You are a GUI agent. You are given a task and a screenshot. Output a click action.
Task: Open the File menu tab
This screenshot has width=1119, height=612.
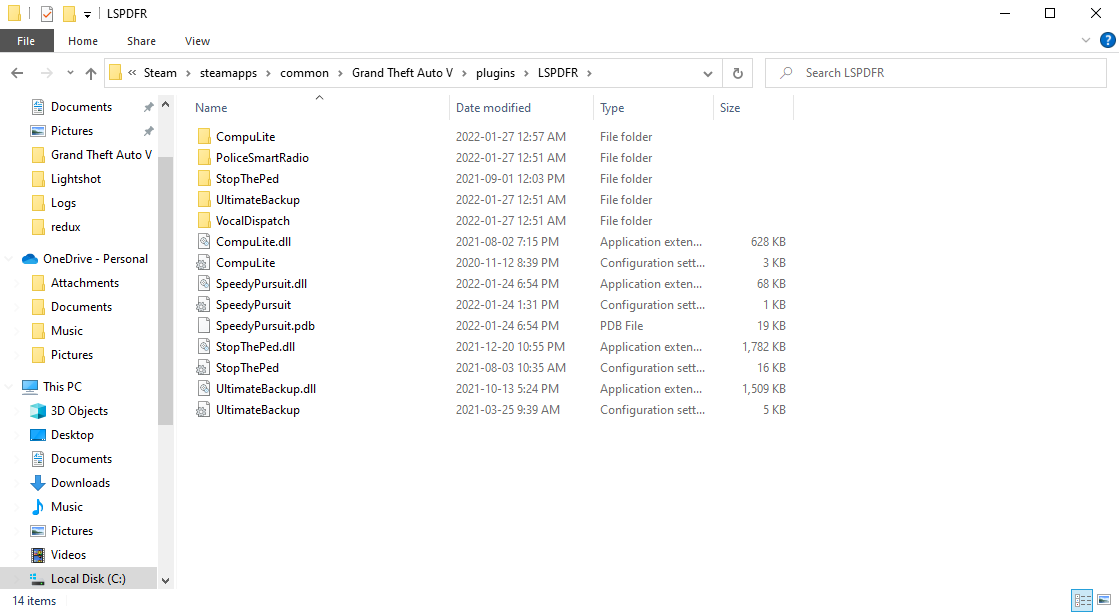[26, 41]
